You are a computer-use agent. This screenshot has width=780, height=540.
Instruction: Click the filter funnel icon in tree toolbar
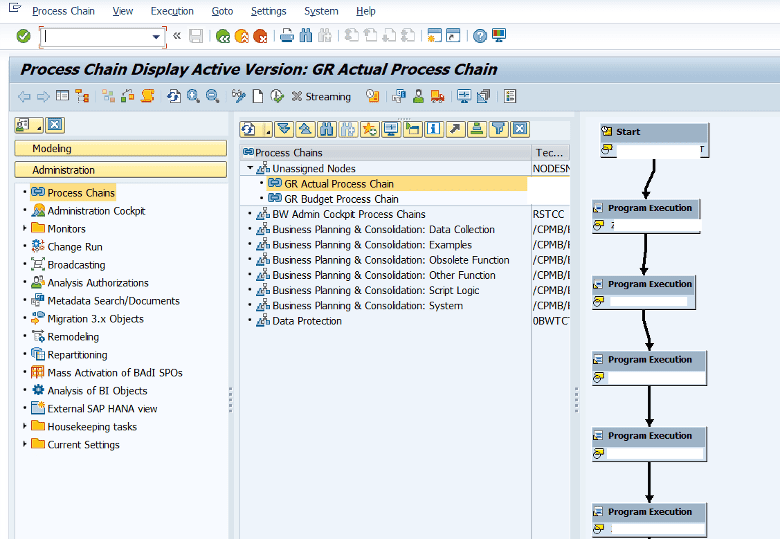coord(498,129)
